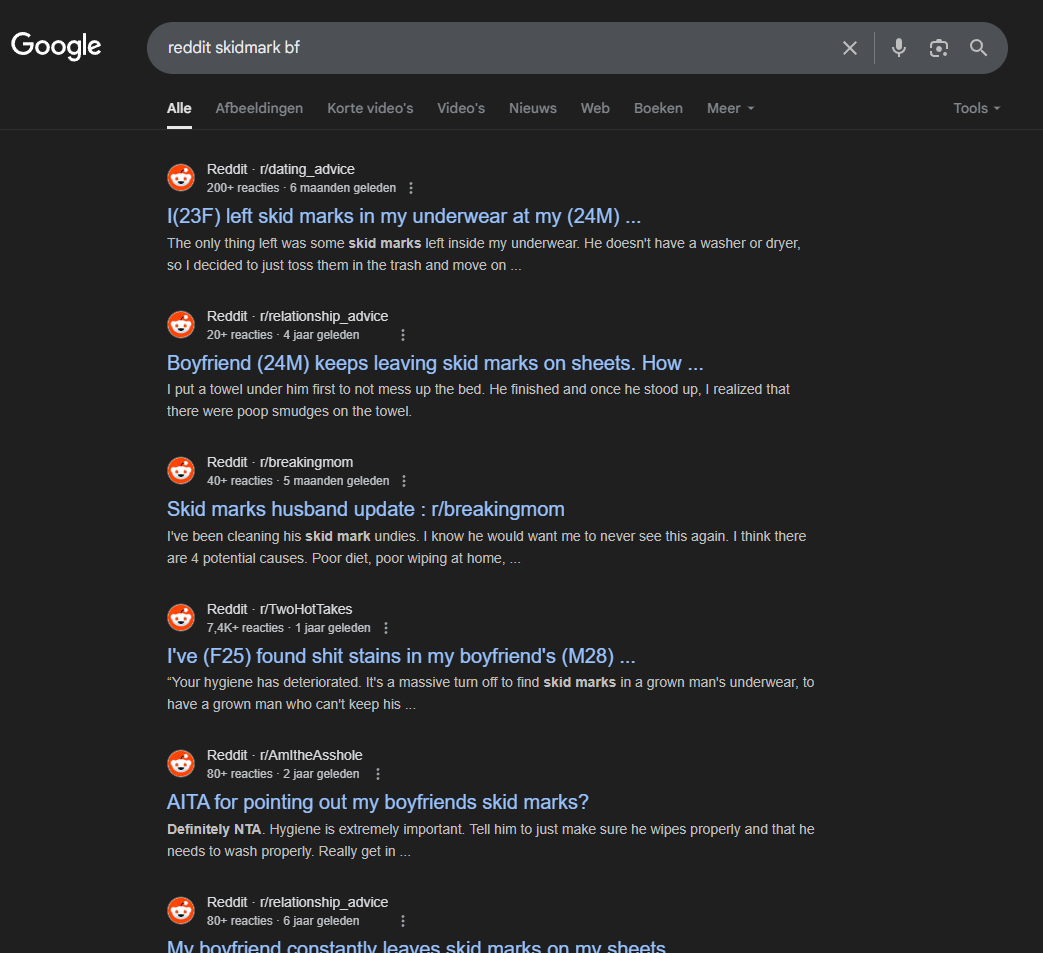Open Google Lens image search icon

(x=939, y=48)
